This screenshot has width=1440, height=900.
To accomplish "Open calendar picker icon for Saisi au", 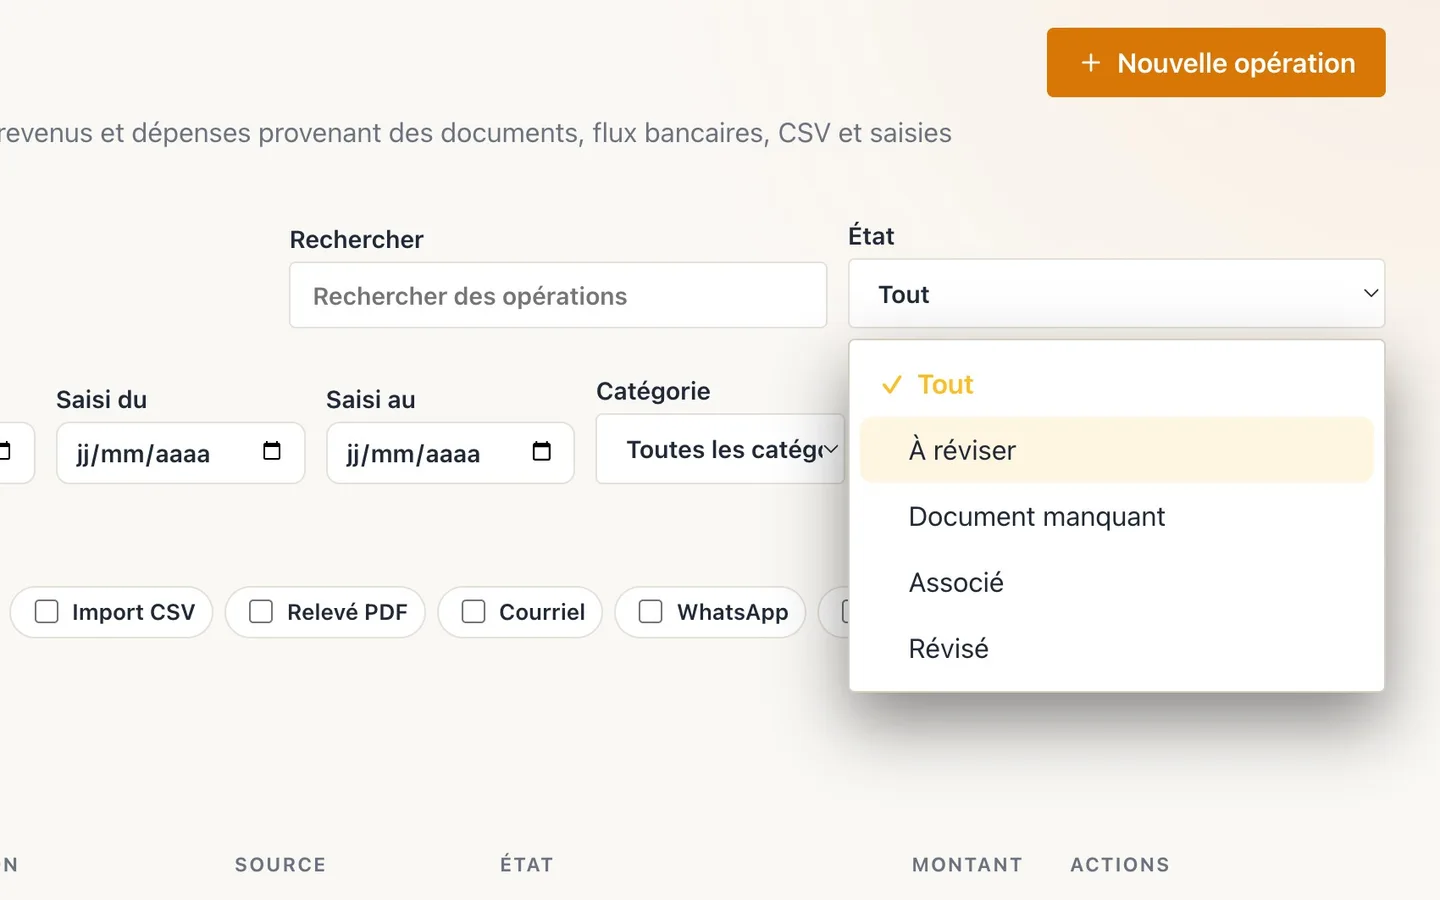I will [542, 451].
